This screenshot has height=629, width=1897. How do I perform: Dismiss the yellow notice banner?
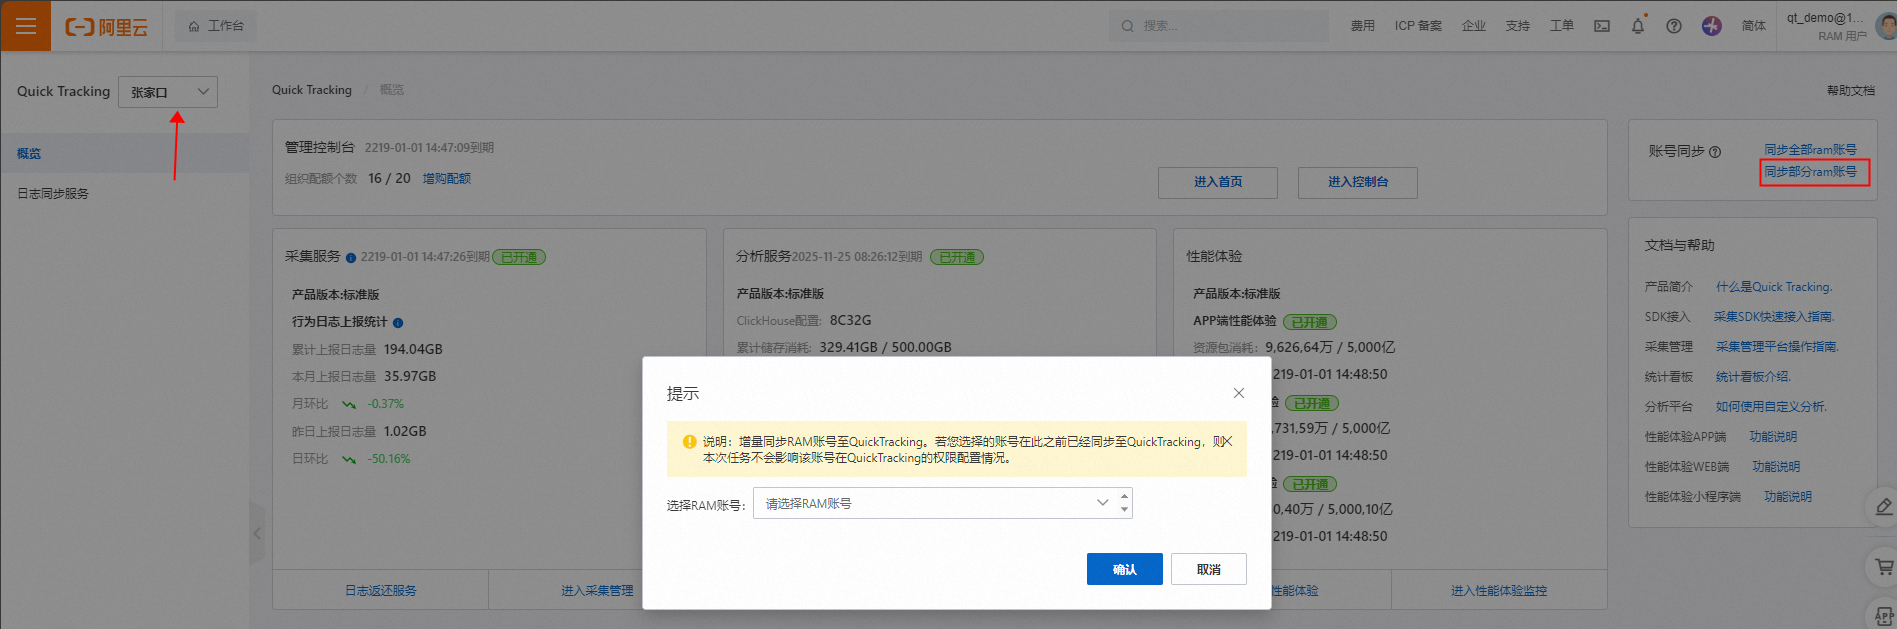pos(1228,441)
